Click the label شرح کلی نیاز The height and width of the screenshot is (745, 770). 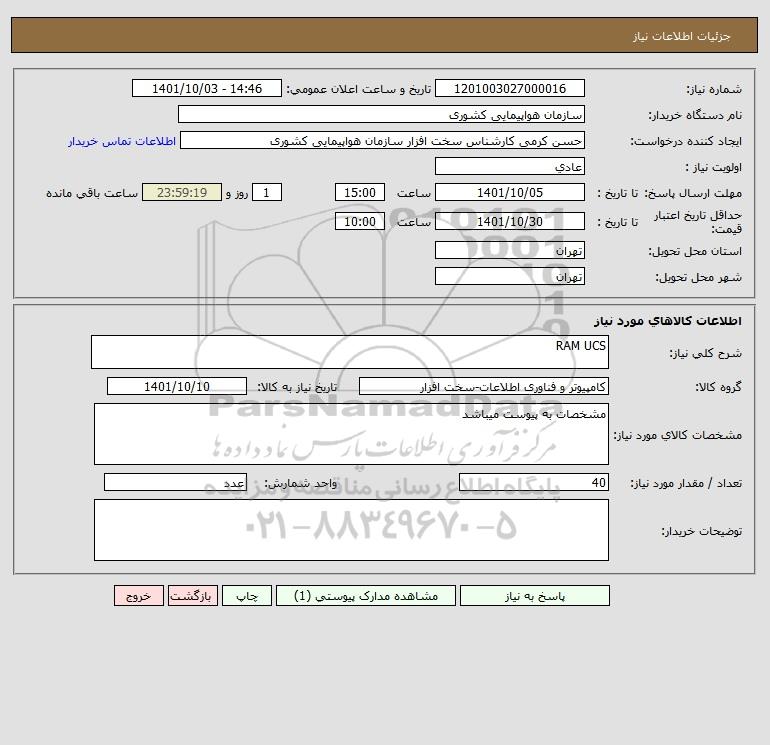click(x=706, y=353)
